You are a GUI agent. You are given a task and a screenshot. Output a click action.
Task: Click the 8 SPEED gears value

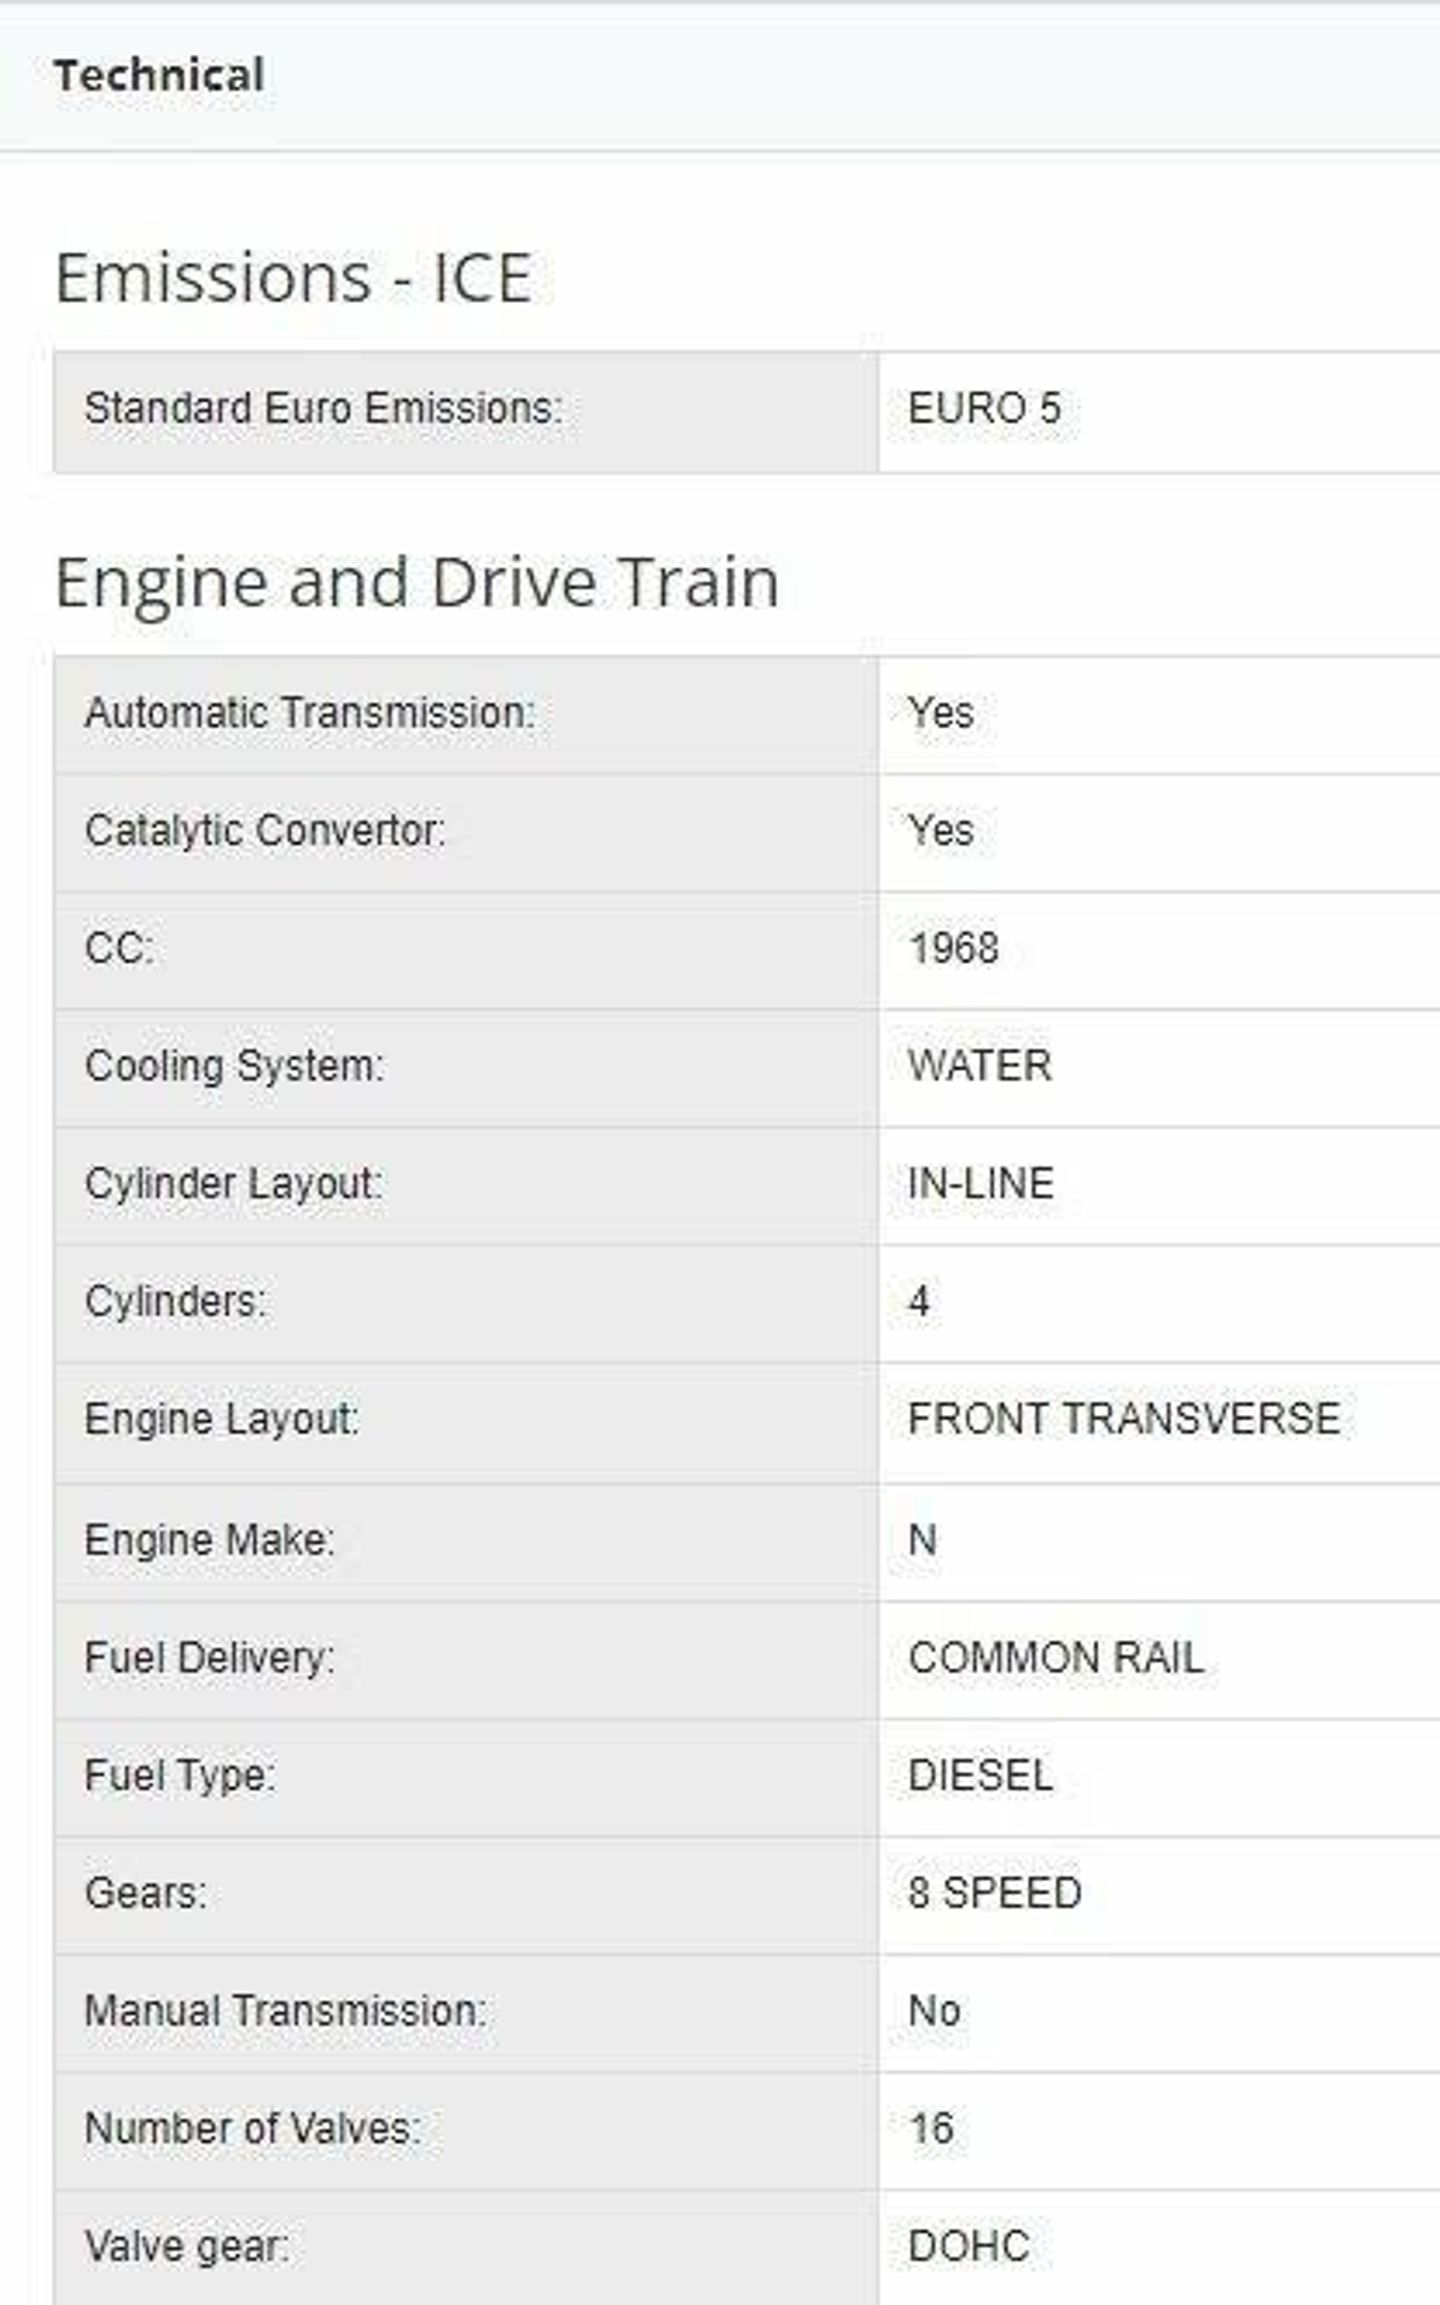[x=994, y=1893]
